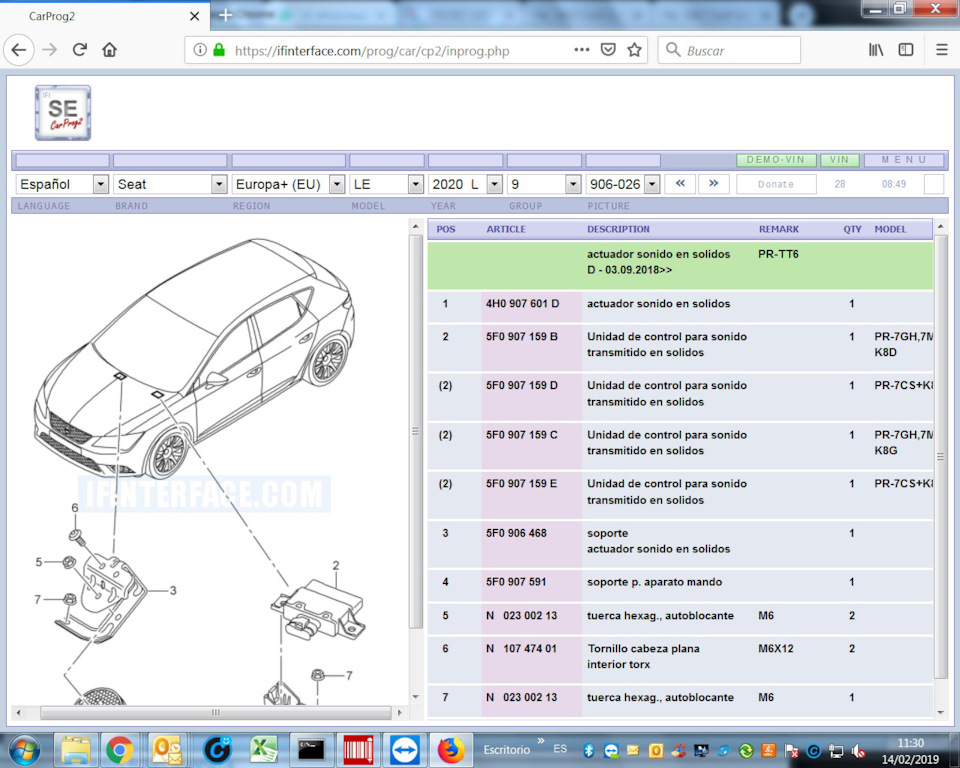Viewport: 960px width, 768px height.
Task: Open the DEMO-VIN search
Action: [775, 160]
